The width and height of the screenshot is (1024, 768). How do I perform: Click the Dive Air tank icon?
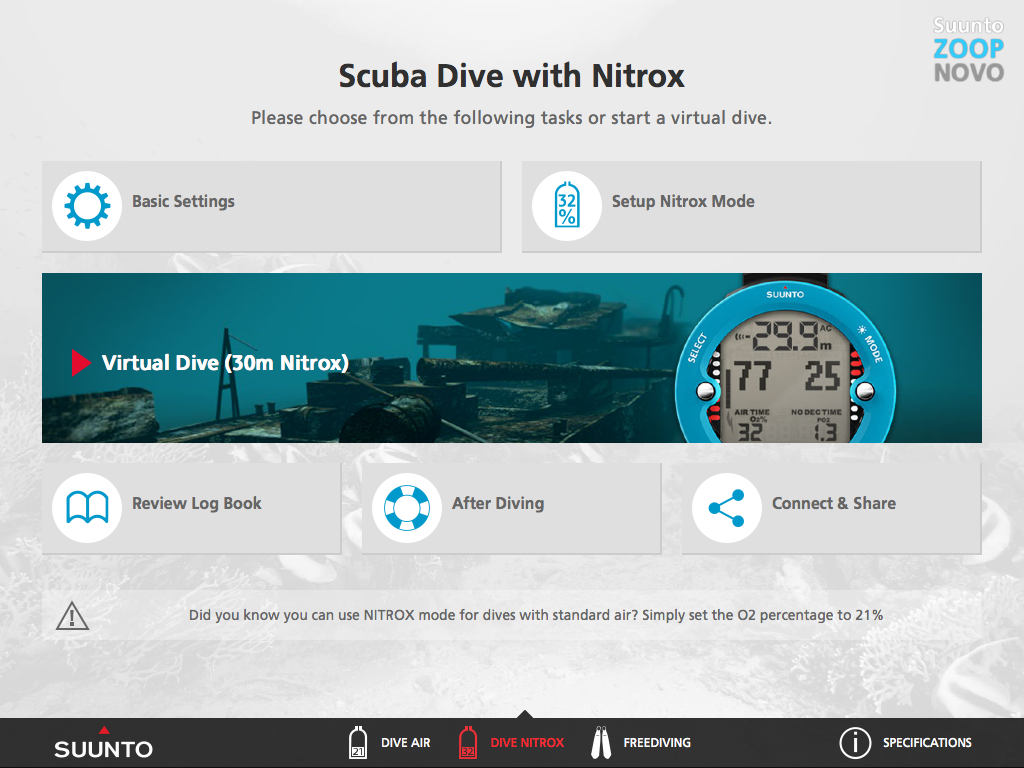[357, 742]
